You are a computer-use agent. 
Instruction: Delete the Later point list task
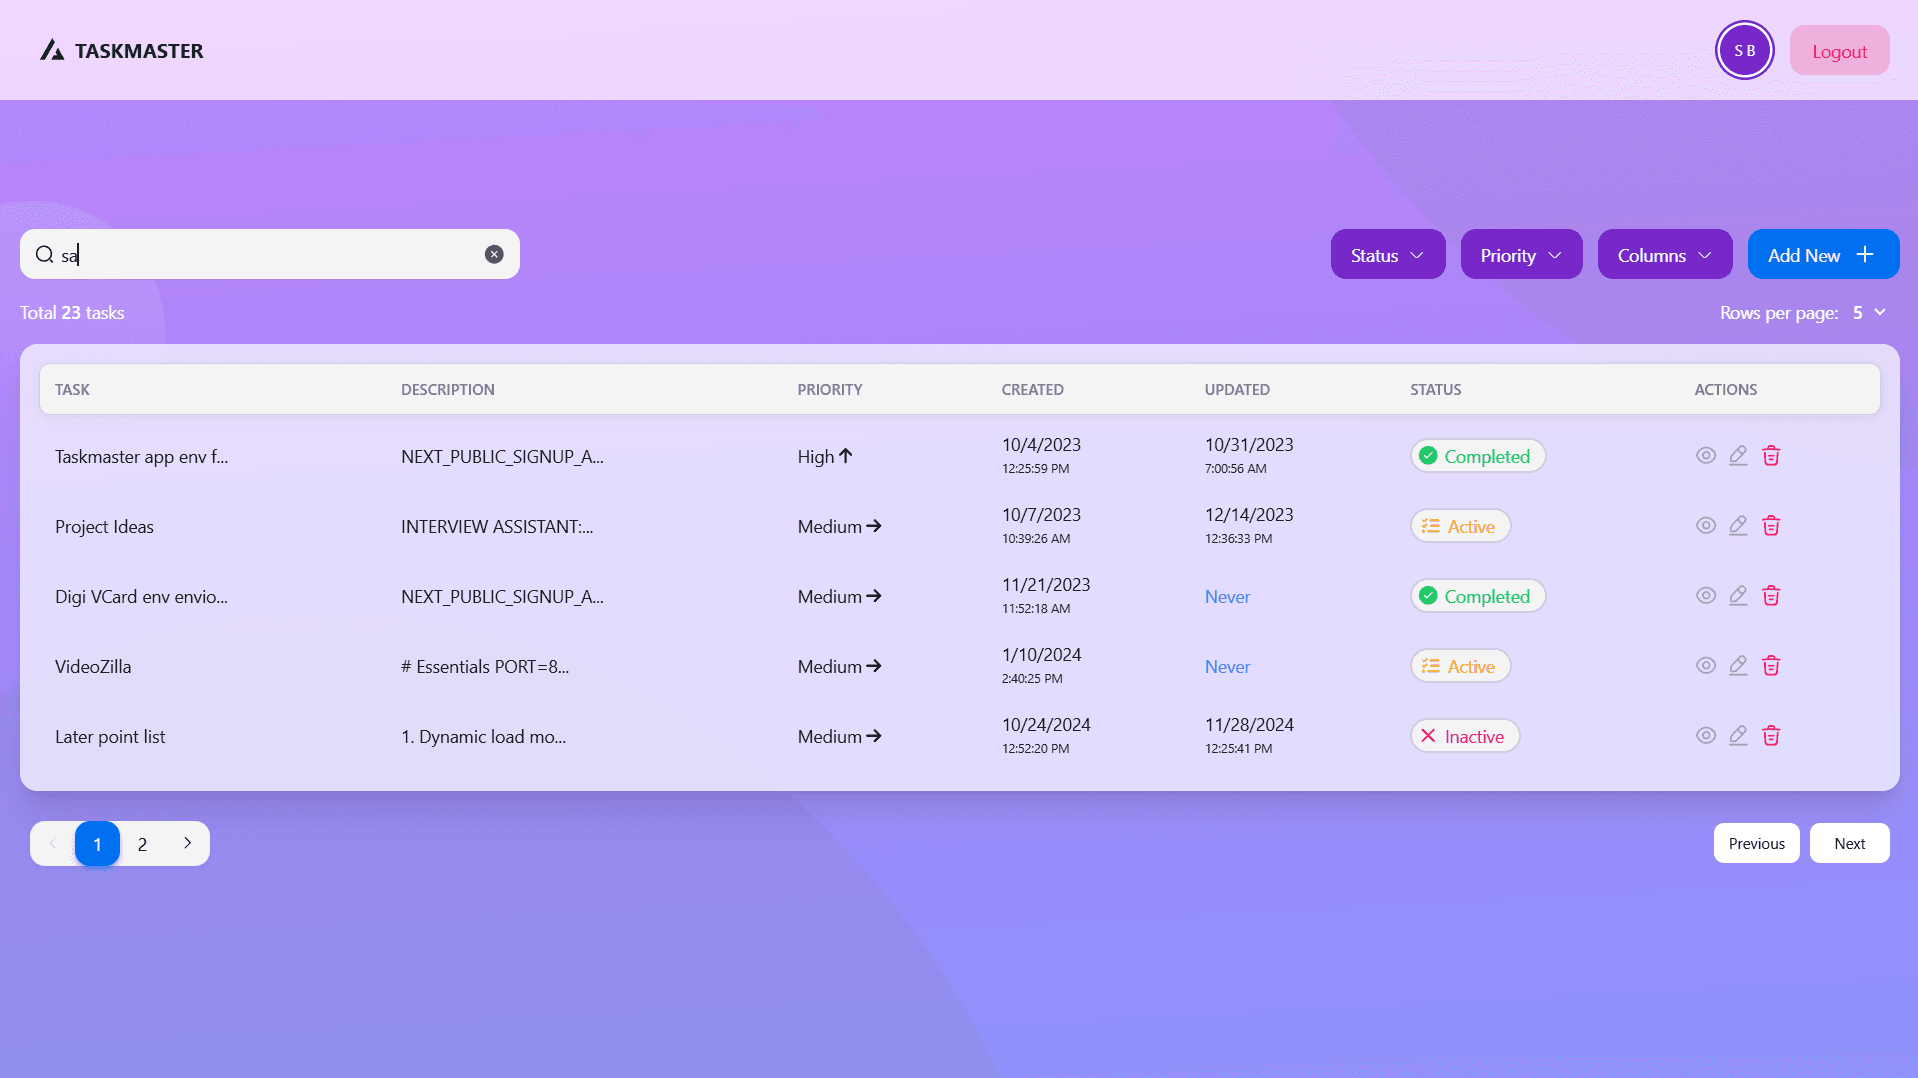click(x=1771, y=736)
